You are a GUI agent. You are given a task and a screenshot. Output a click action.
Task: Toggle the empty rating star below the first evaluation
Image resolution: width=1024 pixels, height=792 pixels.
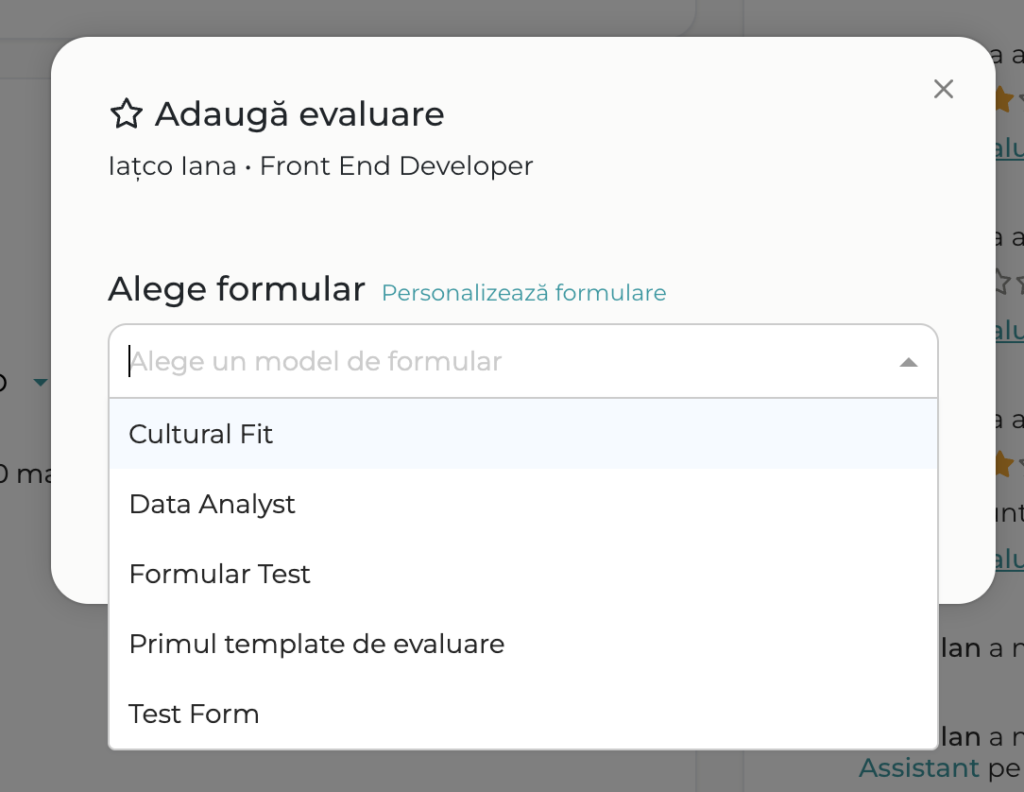[x=1005, y=283]
